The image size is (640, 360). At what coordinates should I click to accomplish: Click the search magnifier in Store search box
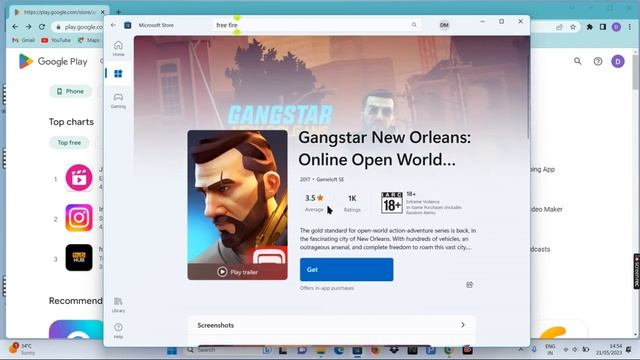pos(414,25)
